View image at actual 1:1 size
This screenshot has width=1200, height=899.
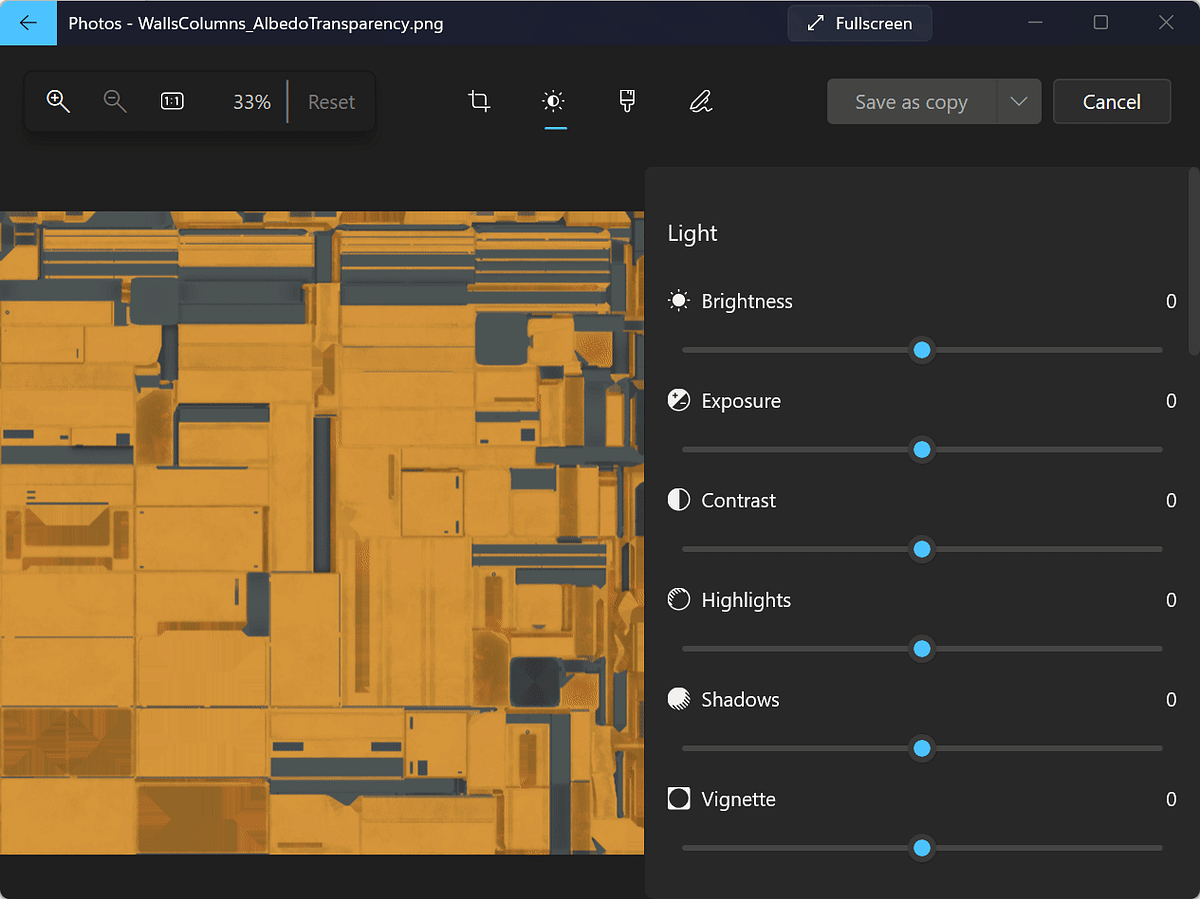(x=172, y=101)
